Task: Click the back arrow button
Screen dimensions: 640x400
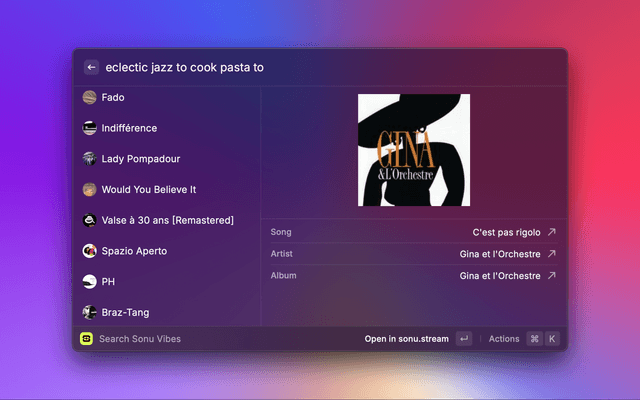Action: coord(91,67)
